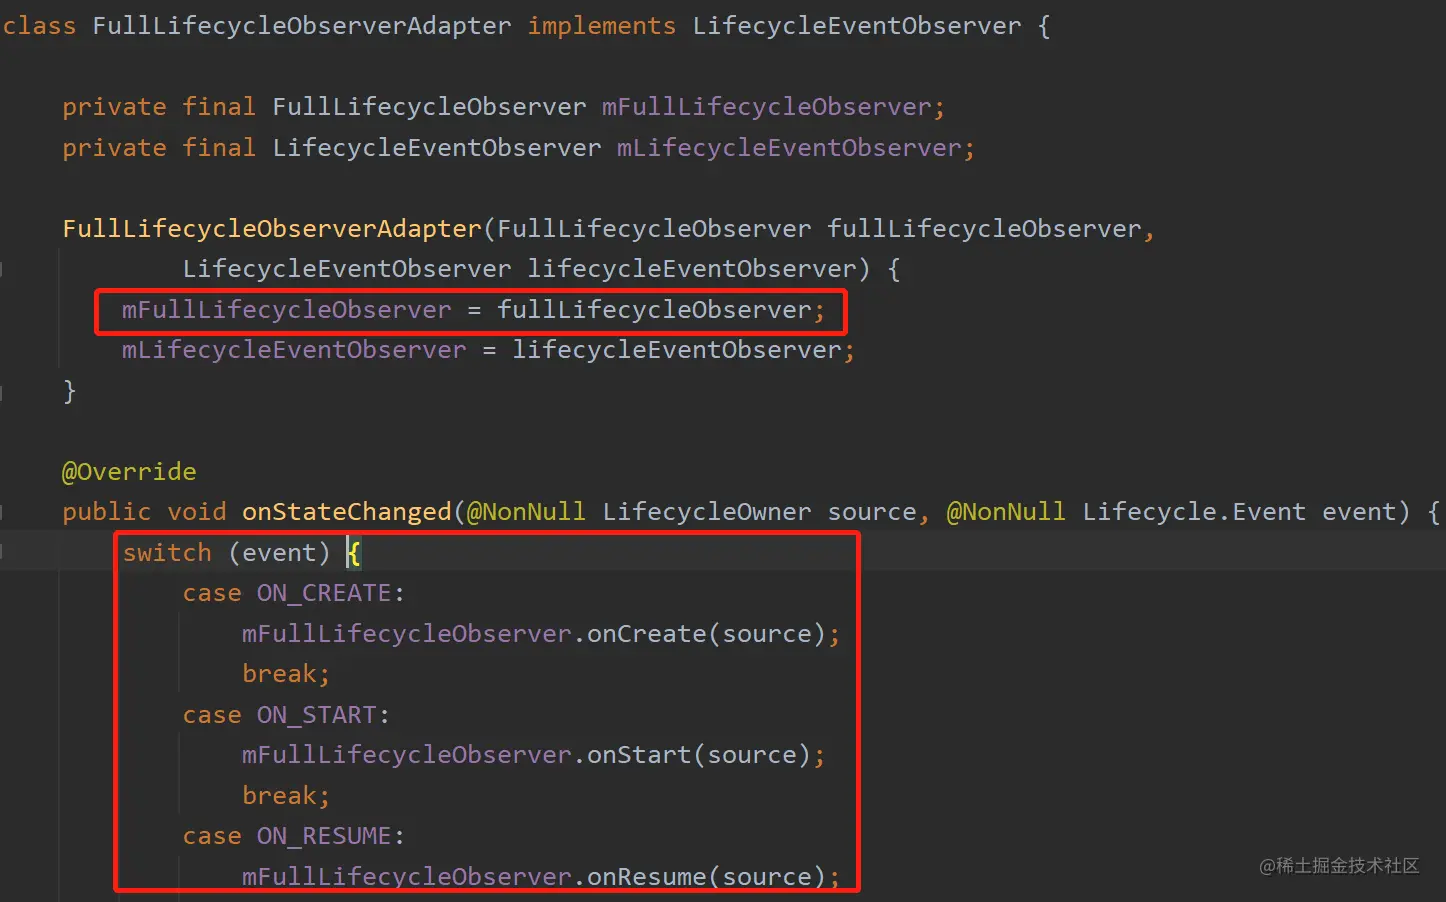Click the LifecycleEventObserver type in the private field declaration

coord(437,148)
